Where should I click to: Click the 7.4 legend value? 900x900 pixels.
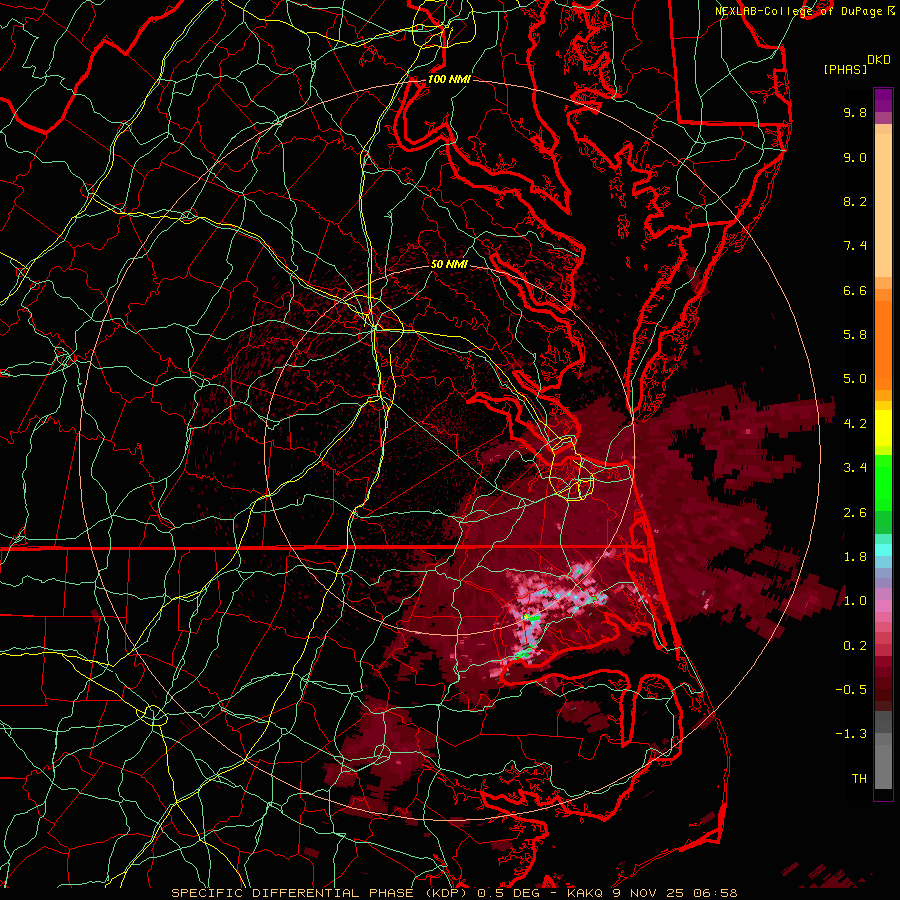click(x=855, y=246)
